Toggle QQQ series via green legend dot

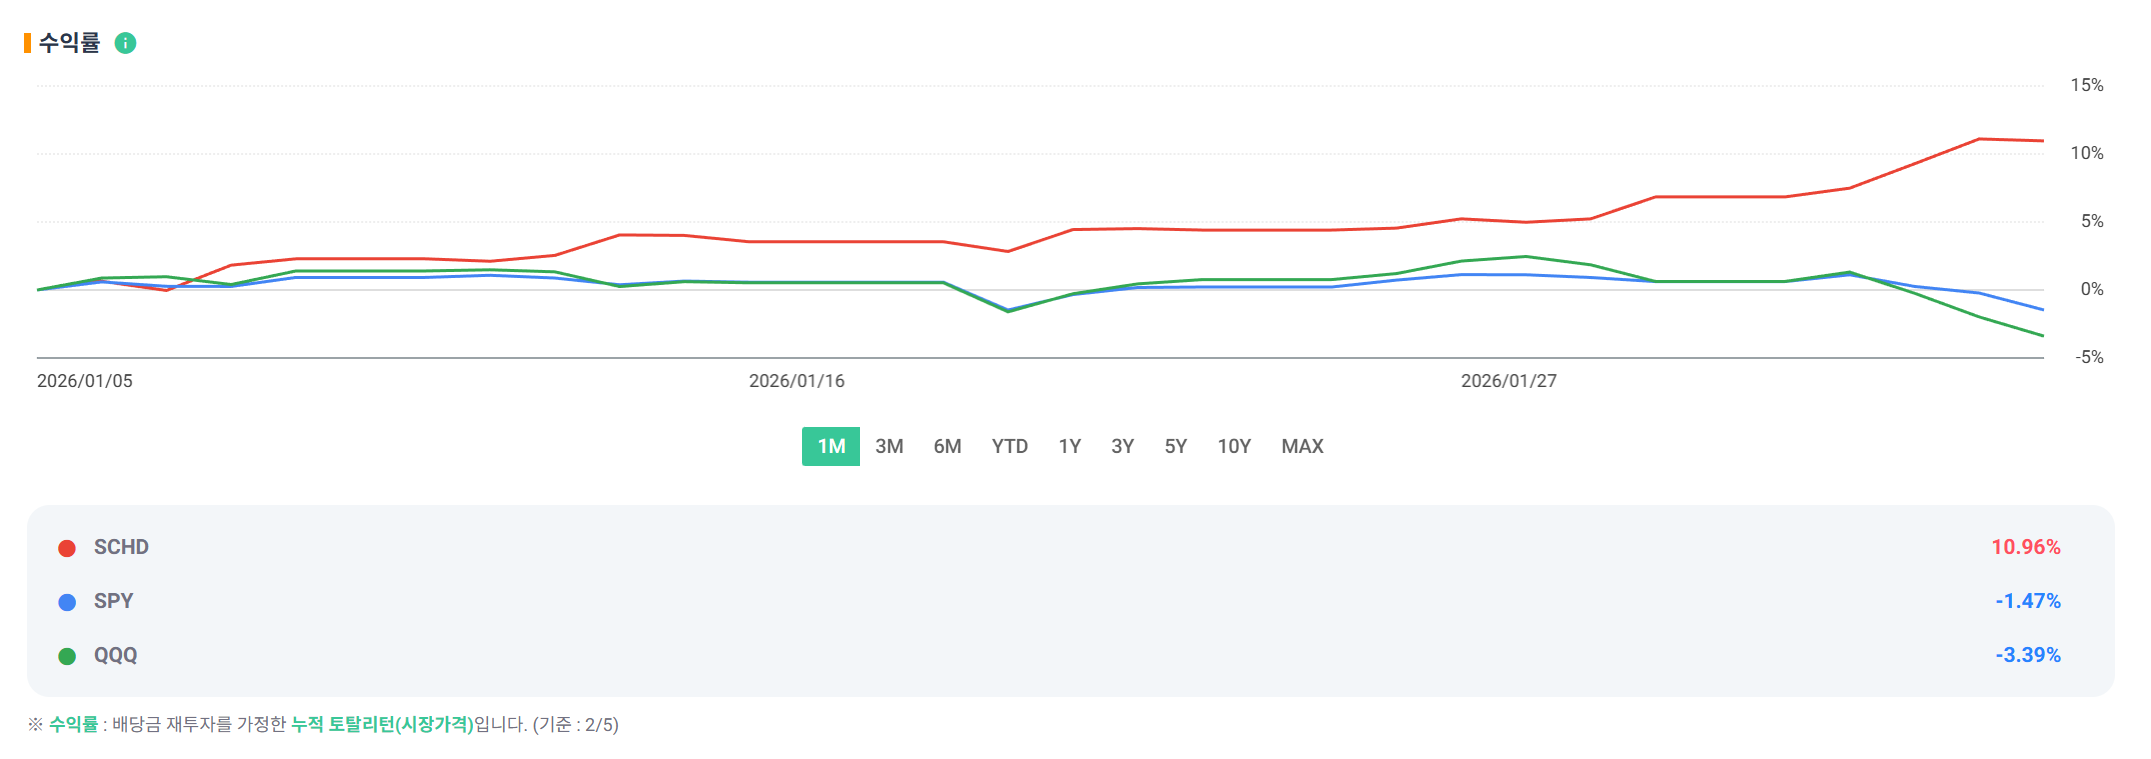point(67,656)
